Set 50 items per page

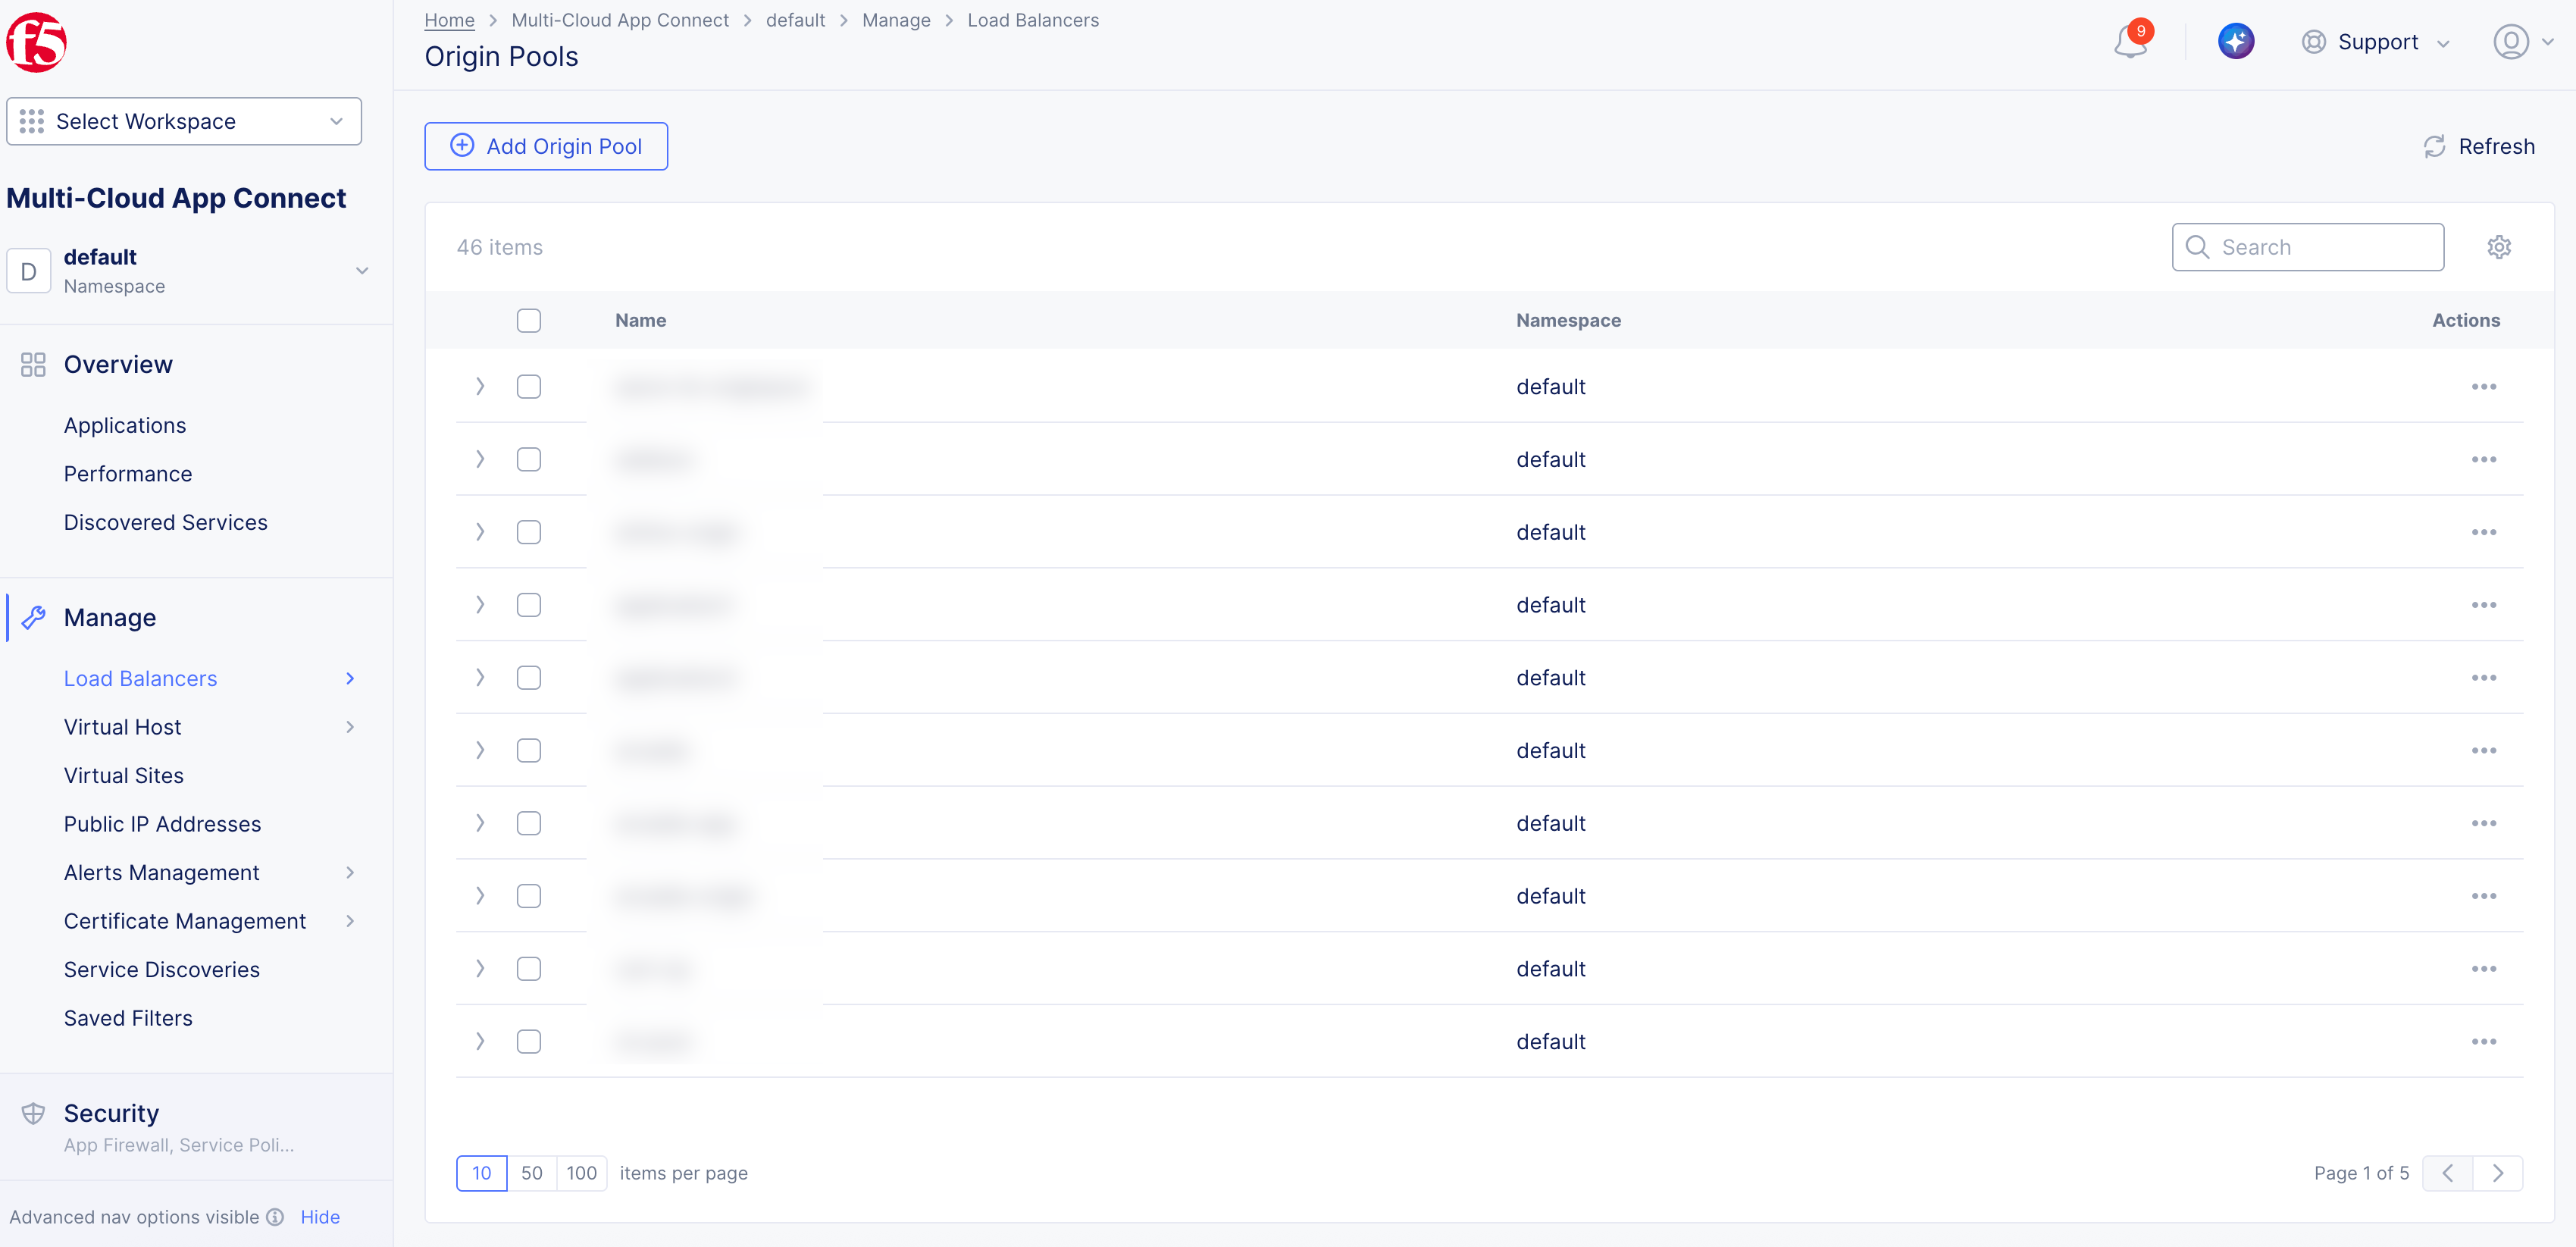[x=532, y=1173]
